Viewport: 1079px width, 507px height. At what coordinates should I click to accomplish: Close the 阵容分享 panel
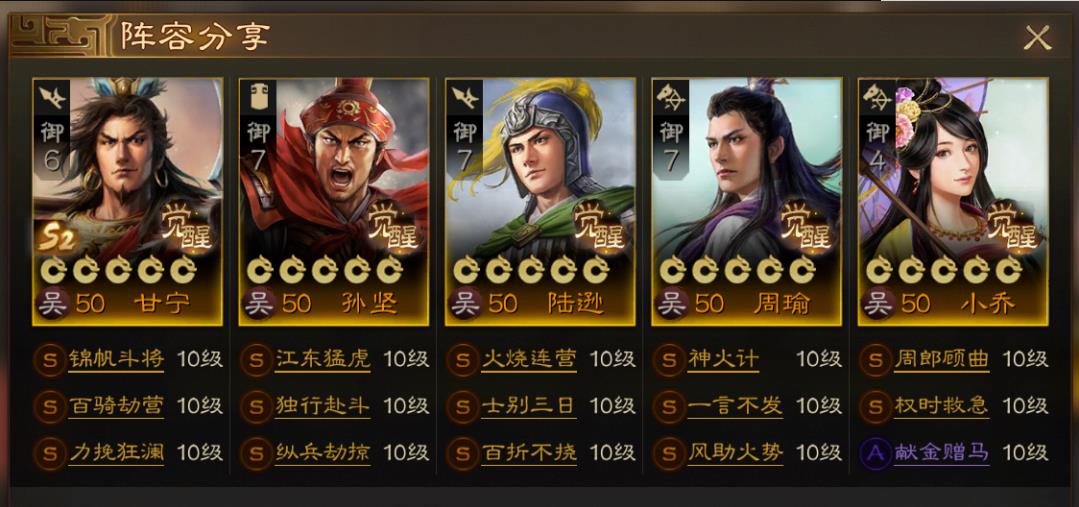(x=1037, y=37)
